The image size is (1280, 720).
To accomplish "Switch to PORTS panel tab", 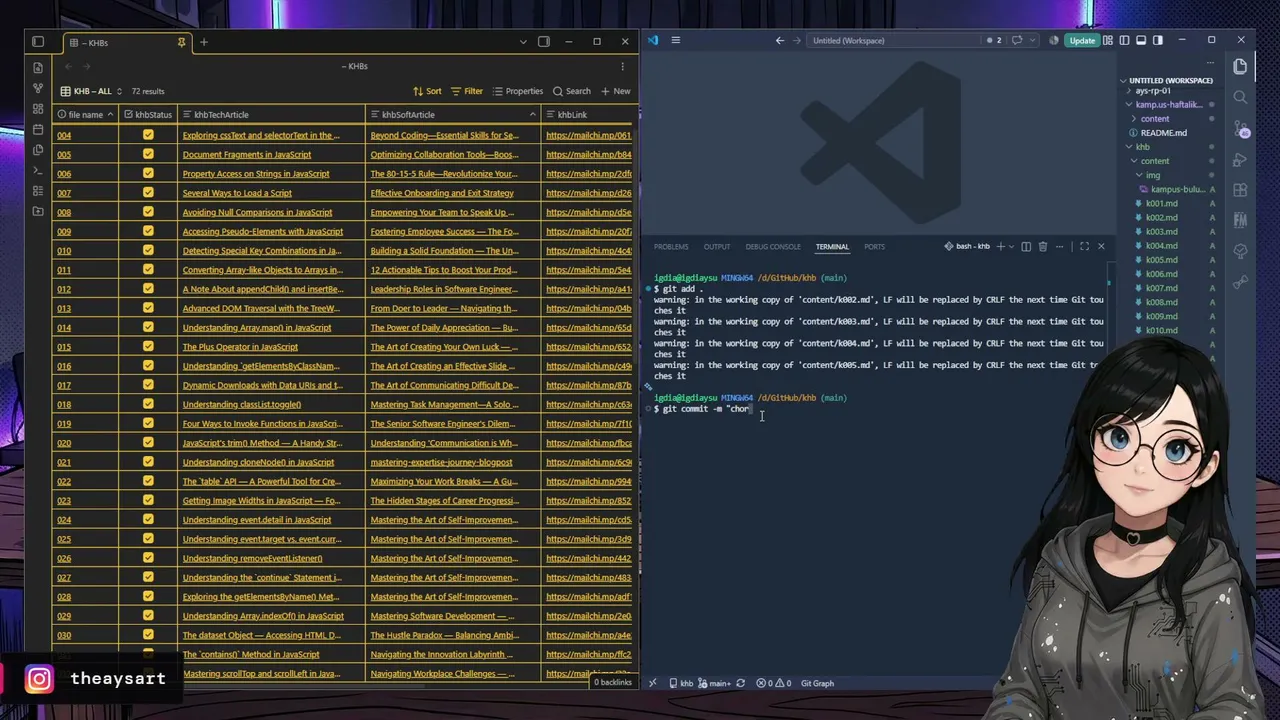I will [875, 247].
